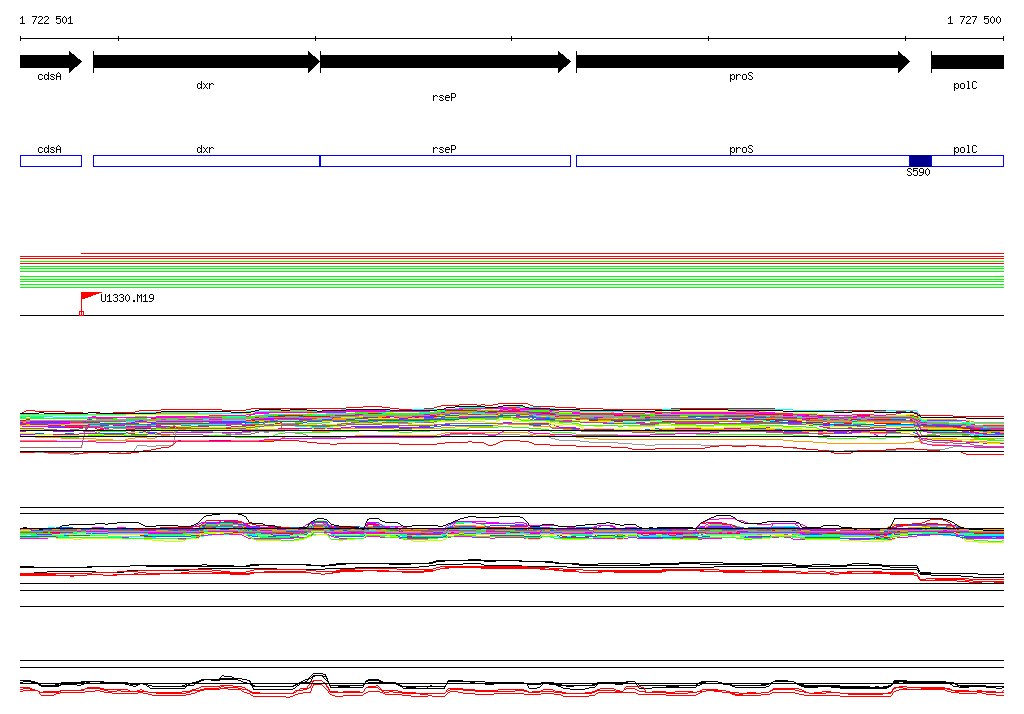Screen dimensions: 1024x714
Task: Click the U1330.M19 text label
Action: pos(127,298)
